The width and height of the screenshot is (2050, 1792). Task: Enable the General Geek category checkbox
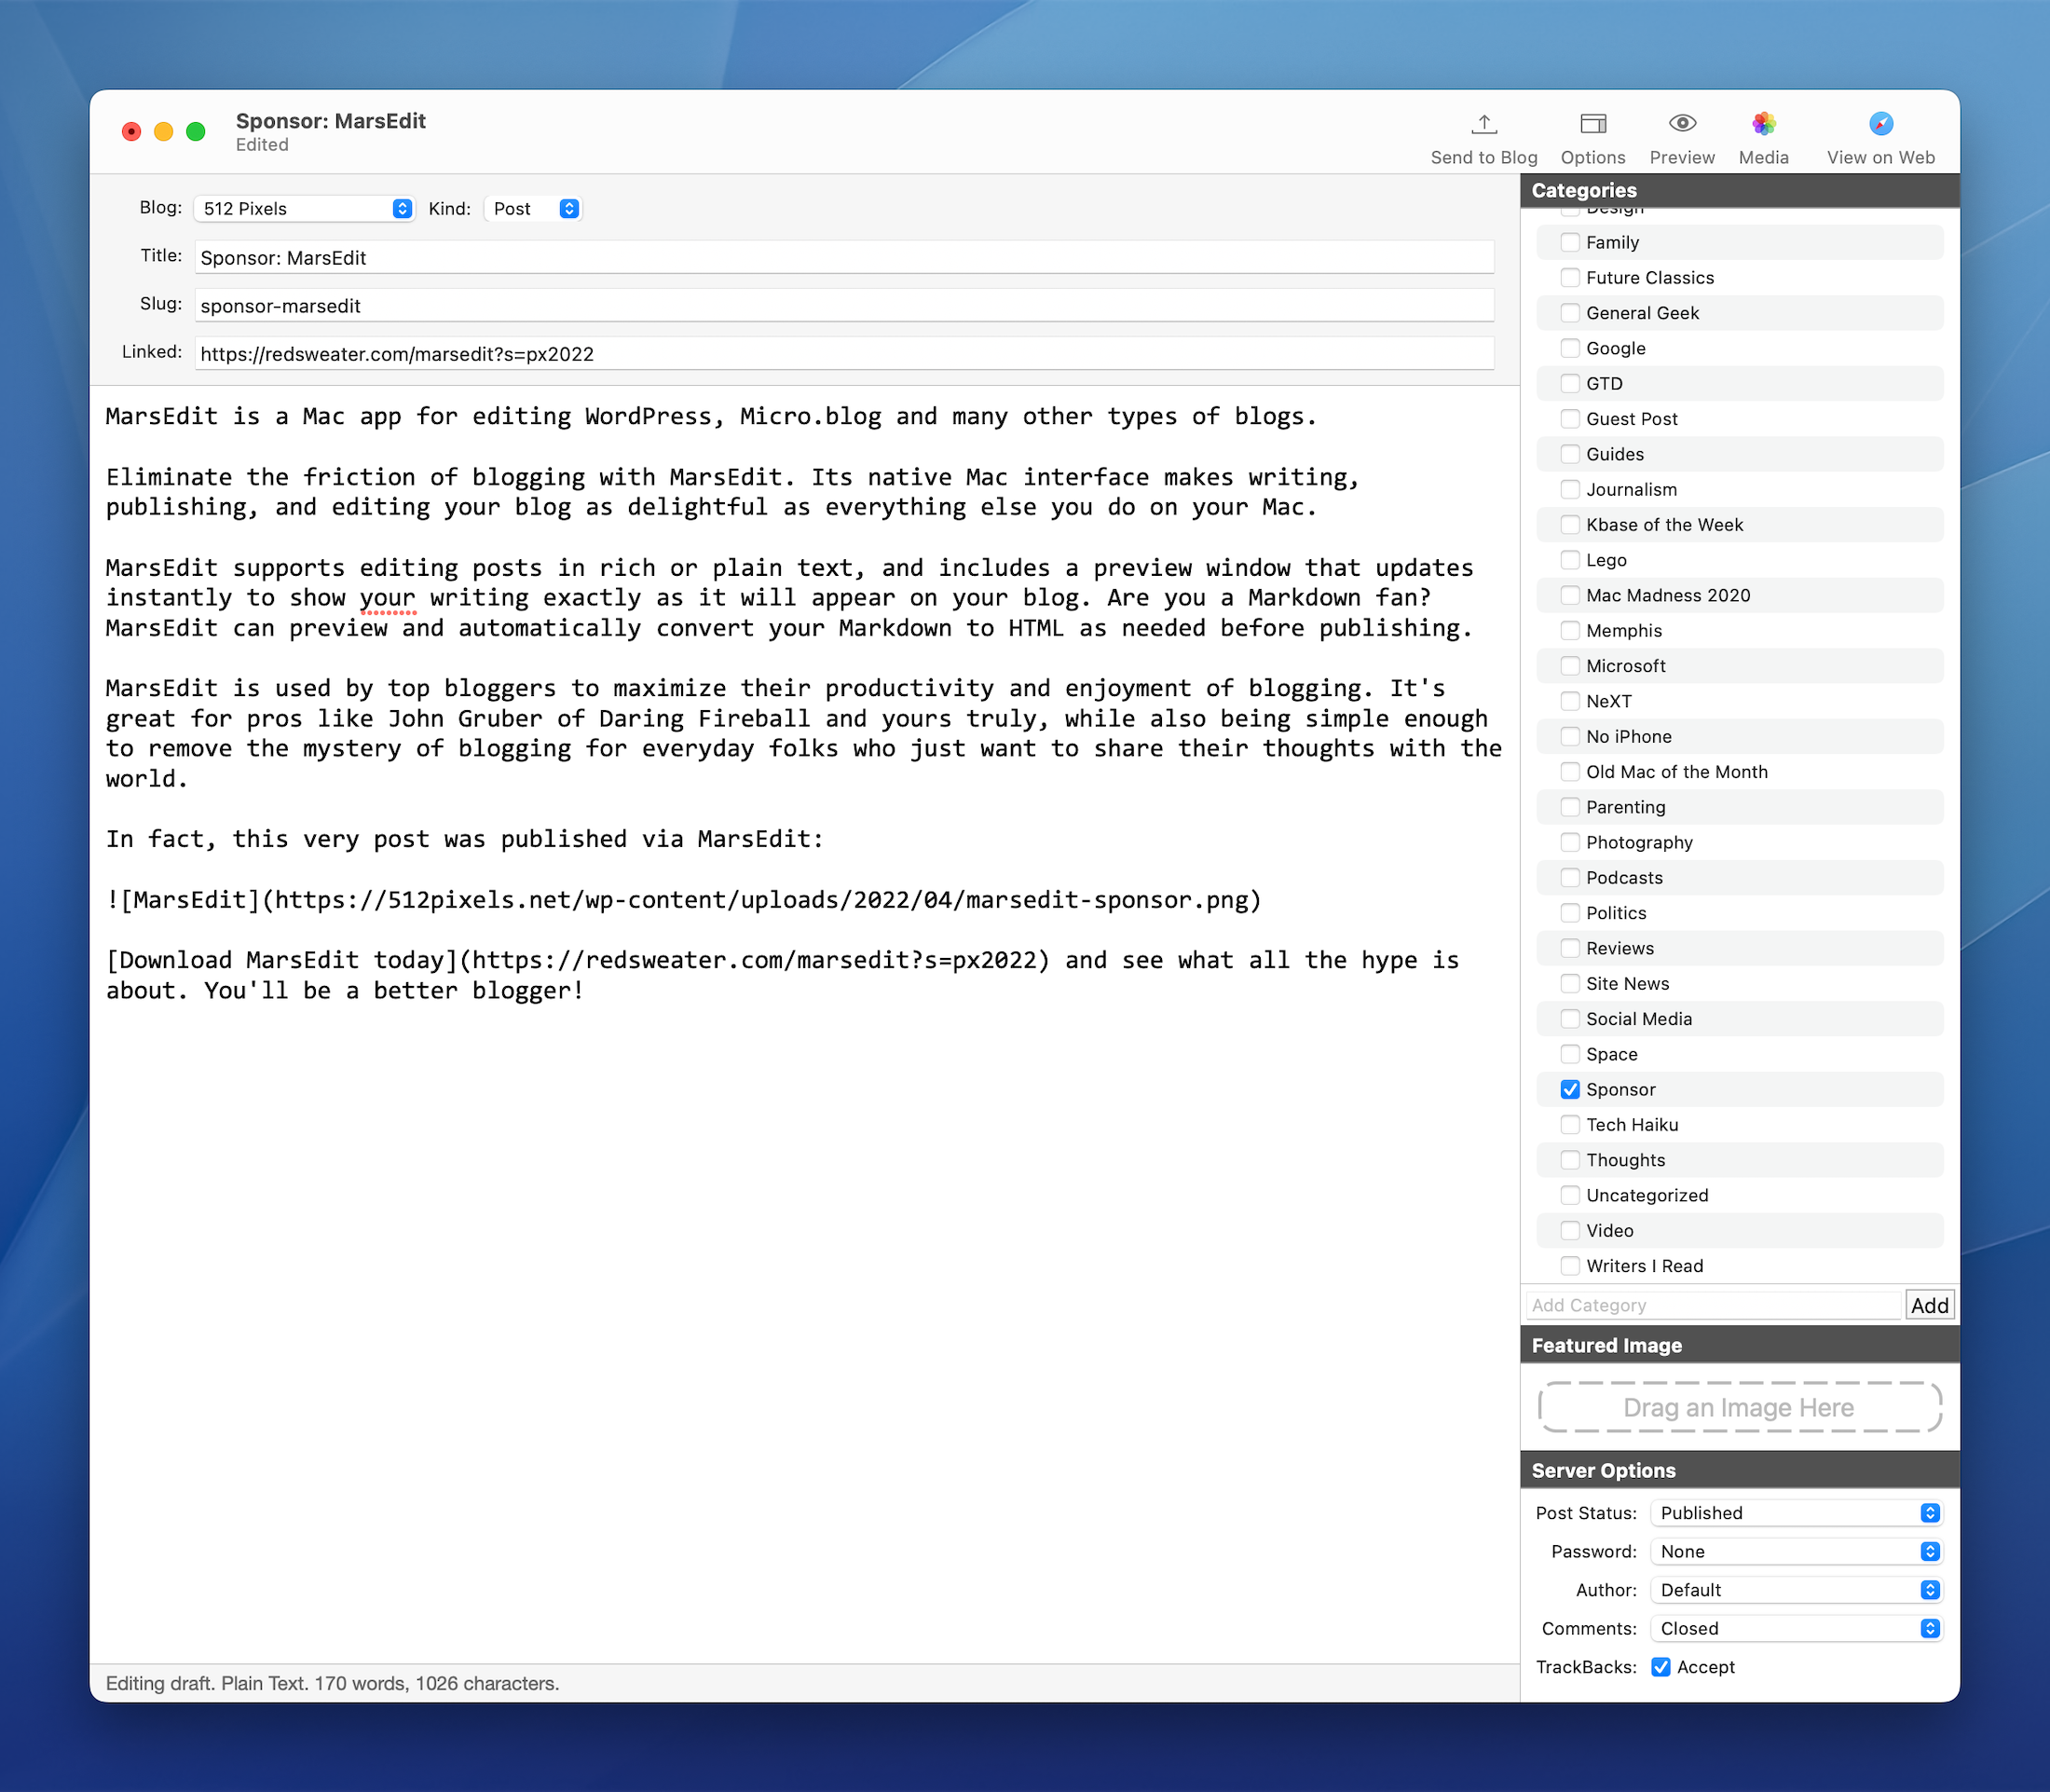click(x=1570, y=313)
